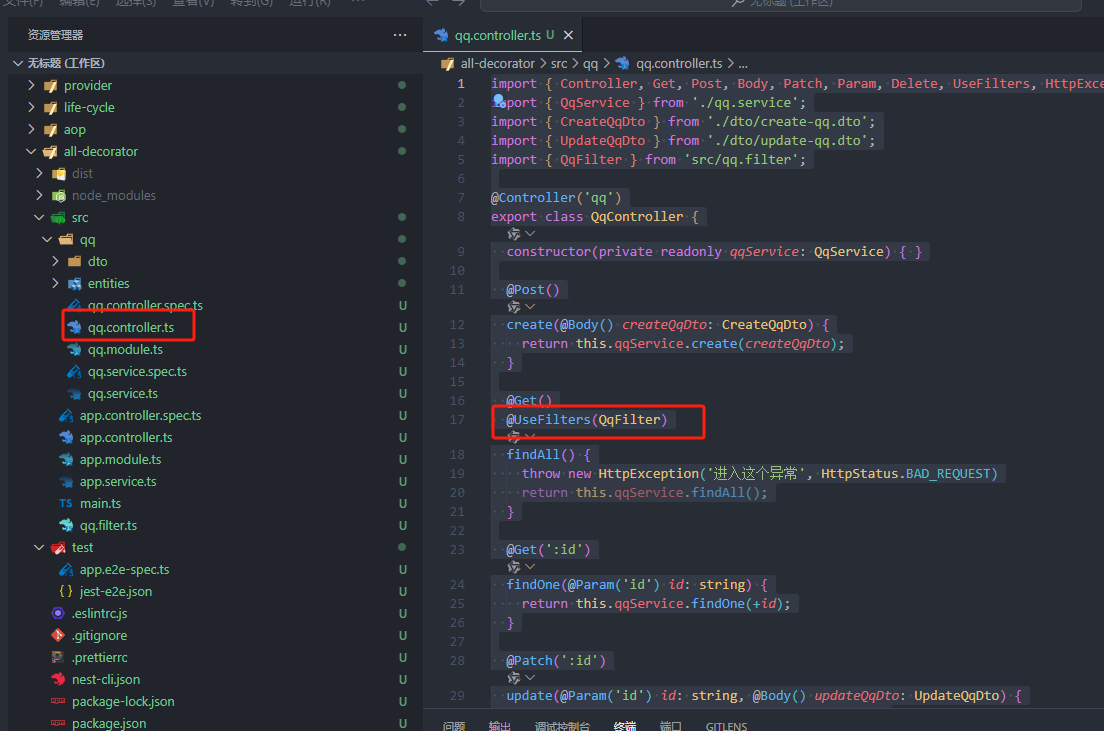Click QqFilter in the @UseFilters decorator

pyautogui.click(x=629, y=420)
